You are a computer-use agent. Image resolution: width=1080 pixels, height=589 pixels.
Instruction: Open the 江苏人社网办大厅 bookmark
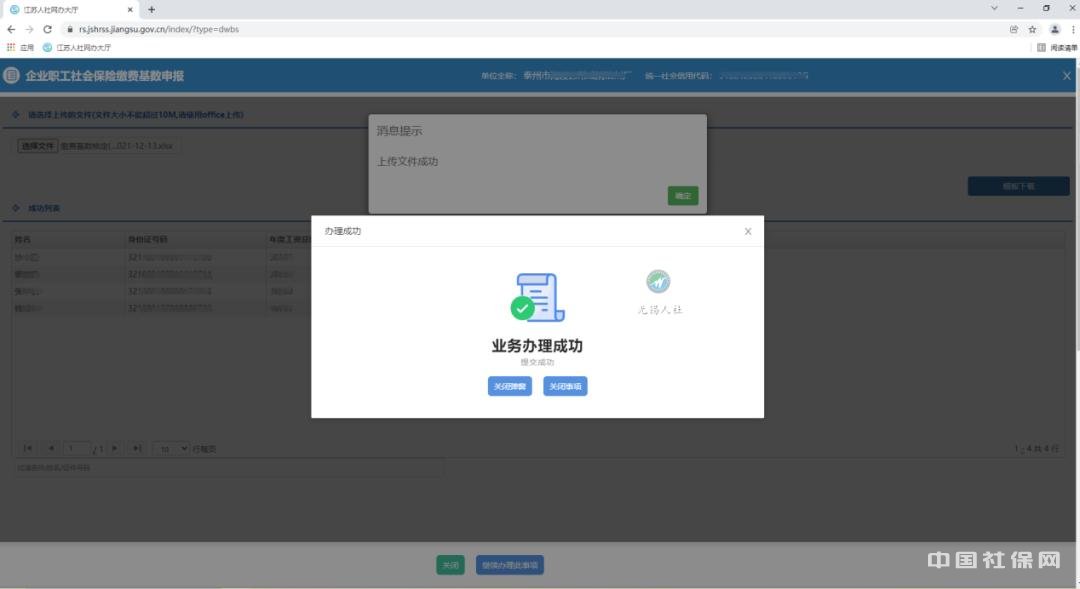pos(77,47)
